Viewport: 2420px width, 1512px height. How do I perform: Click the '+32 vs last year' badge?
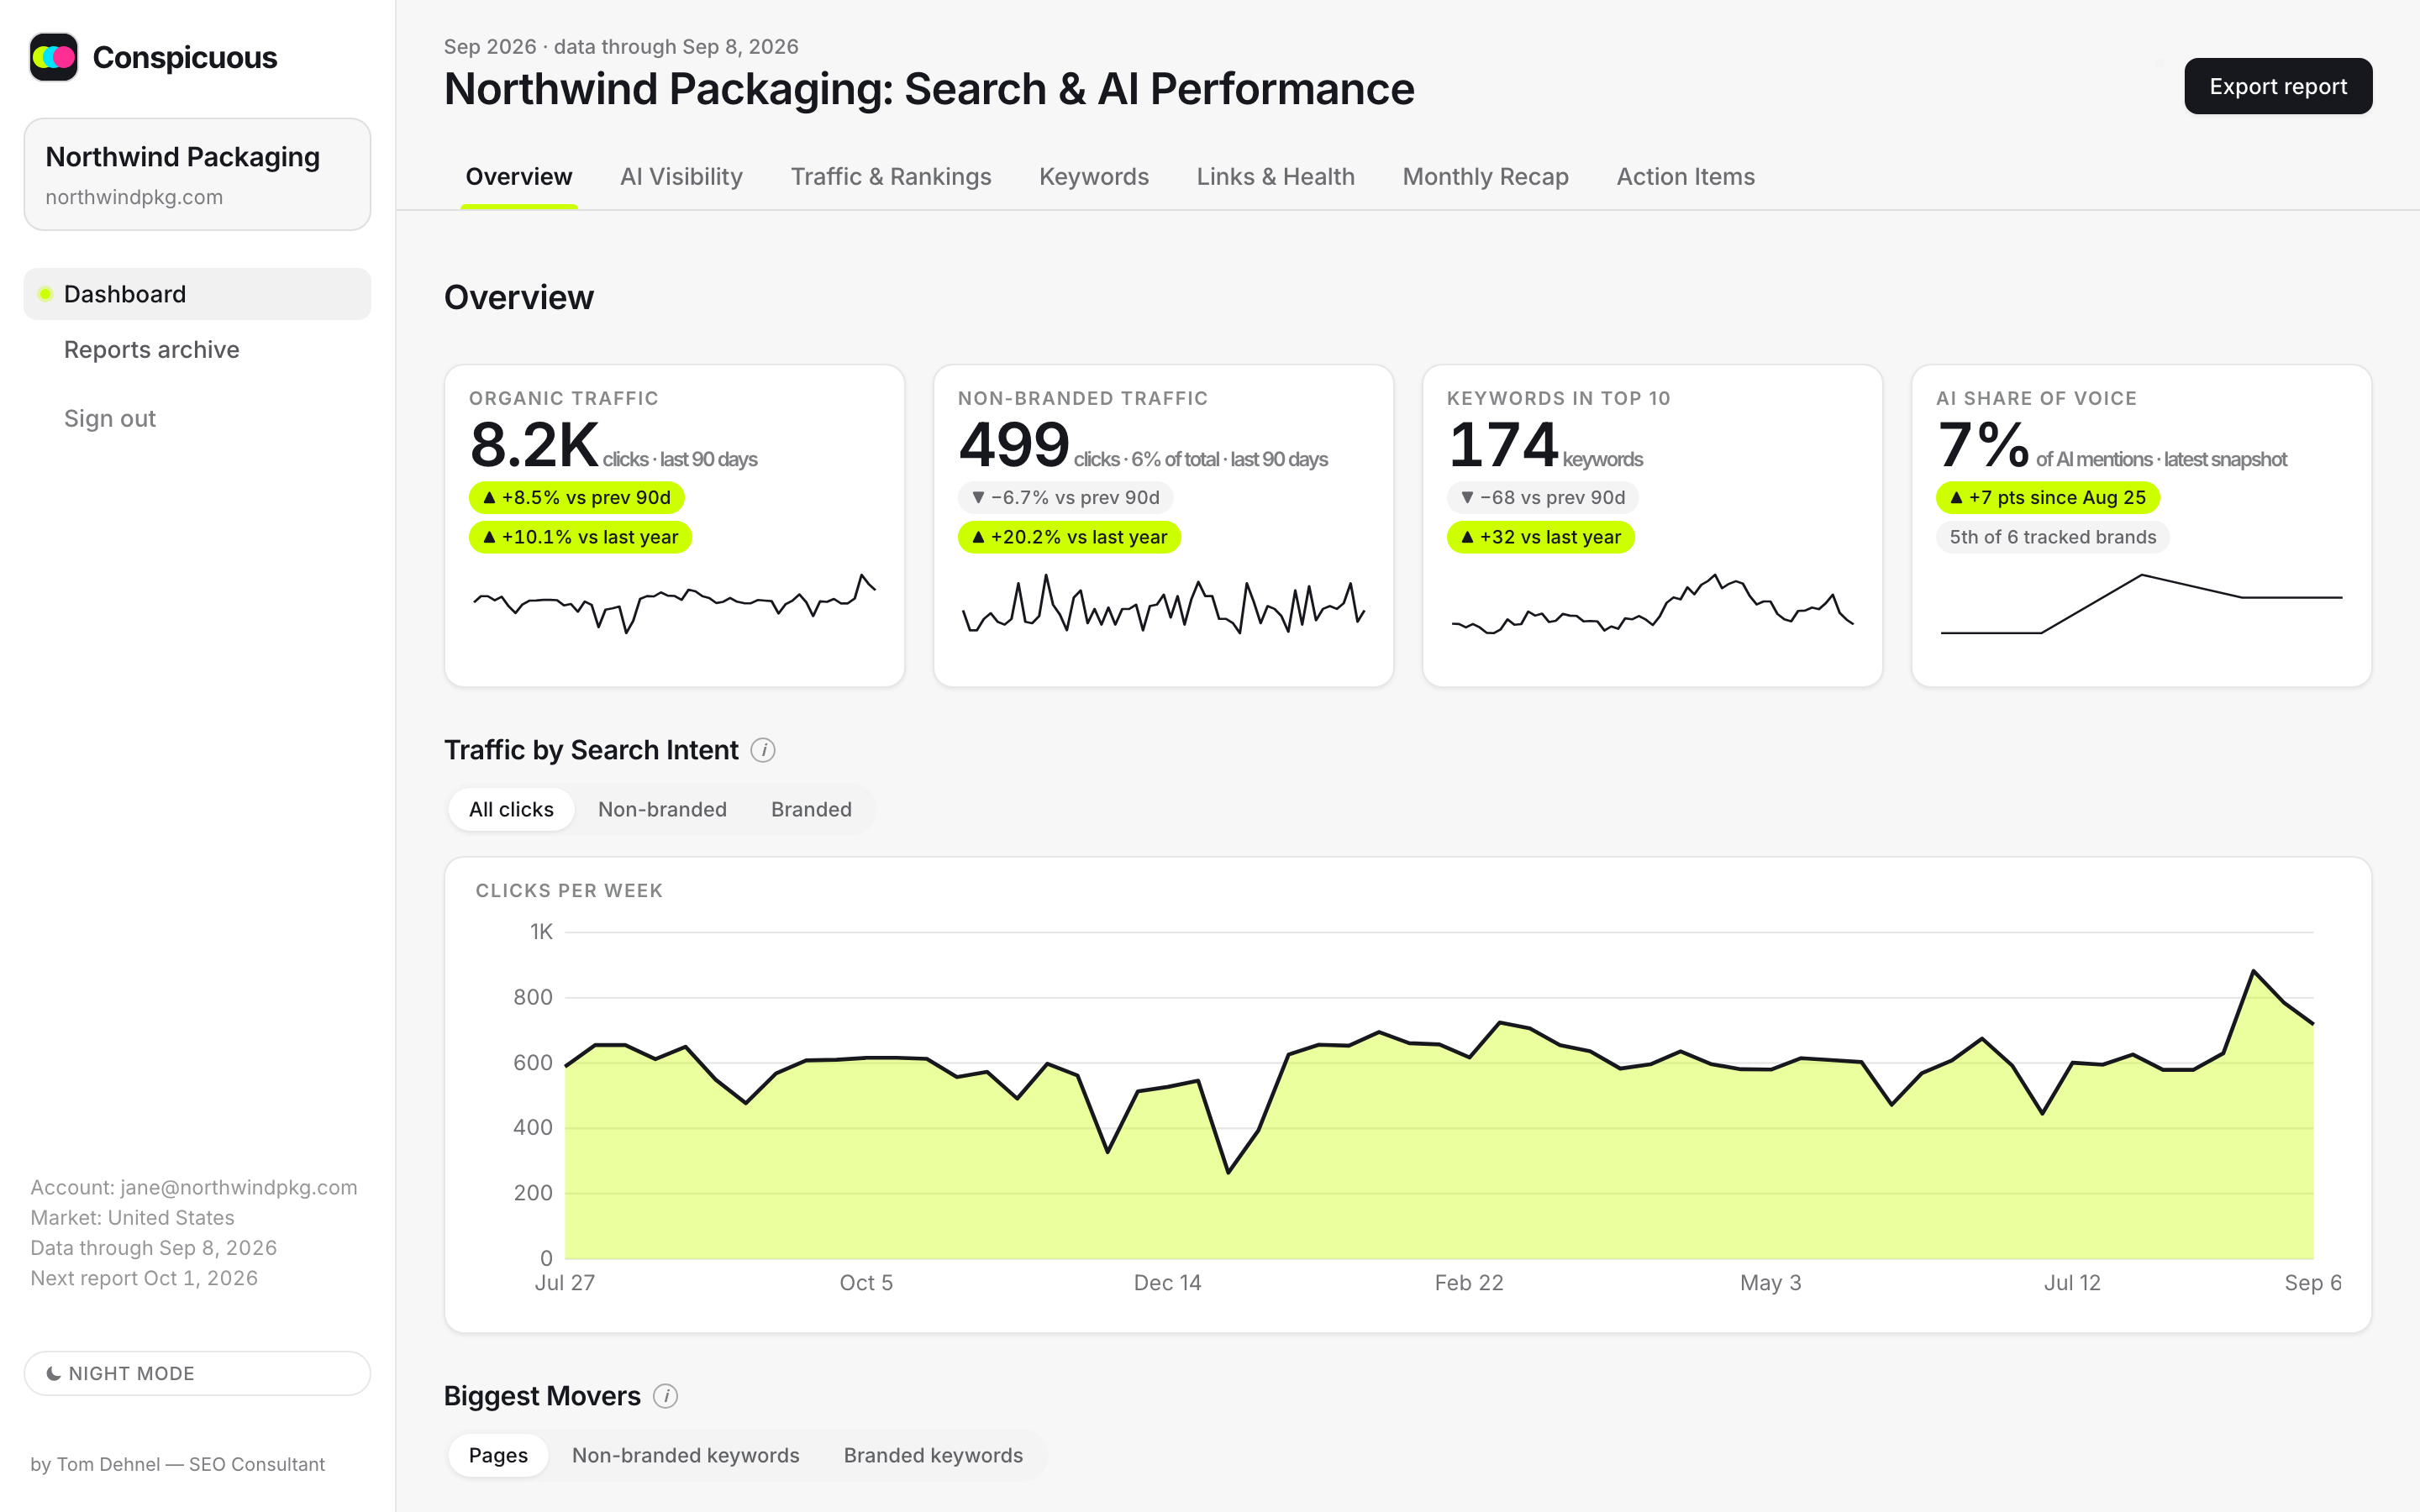click(1541, 537)
